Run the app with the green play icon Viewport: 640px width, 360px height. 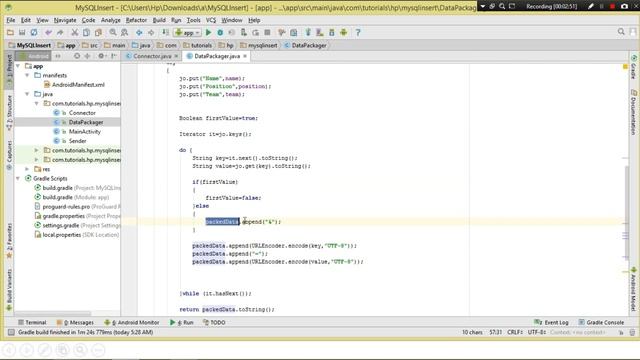click(209, 32)
